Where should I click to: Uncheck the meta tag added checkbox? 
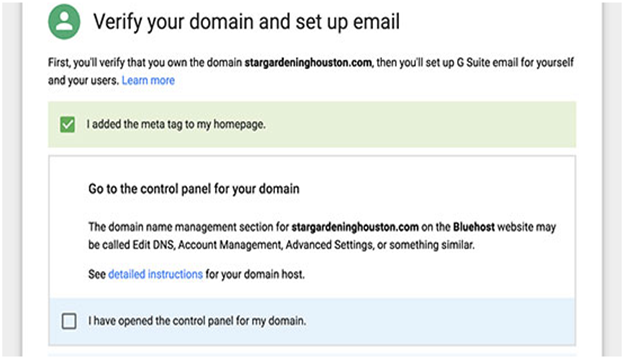(x=68, y=125)
